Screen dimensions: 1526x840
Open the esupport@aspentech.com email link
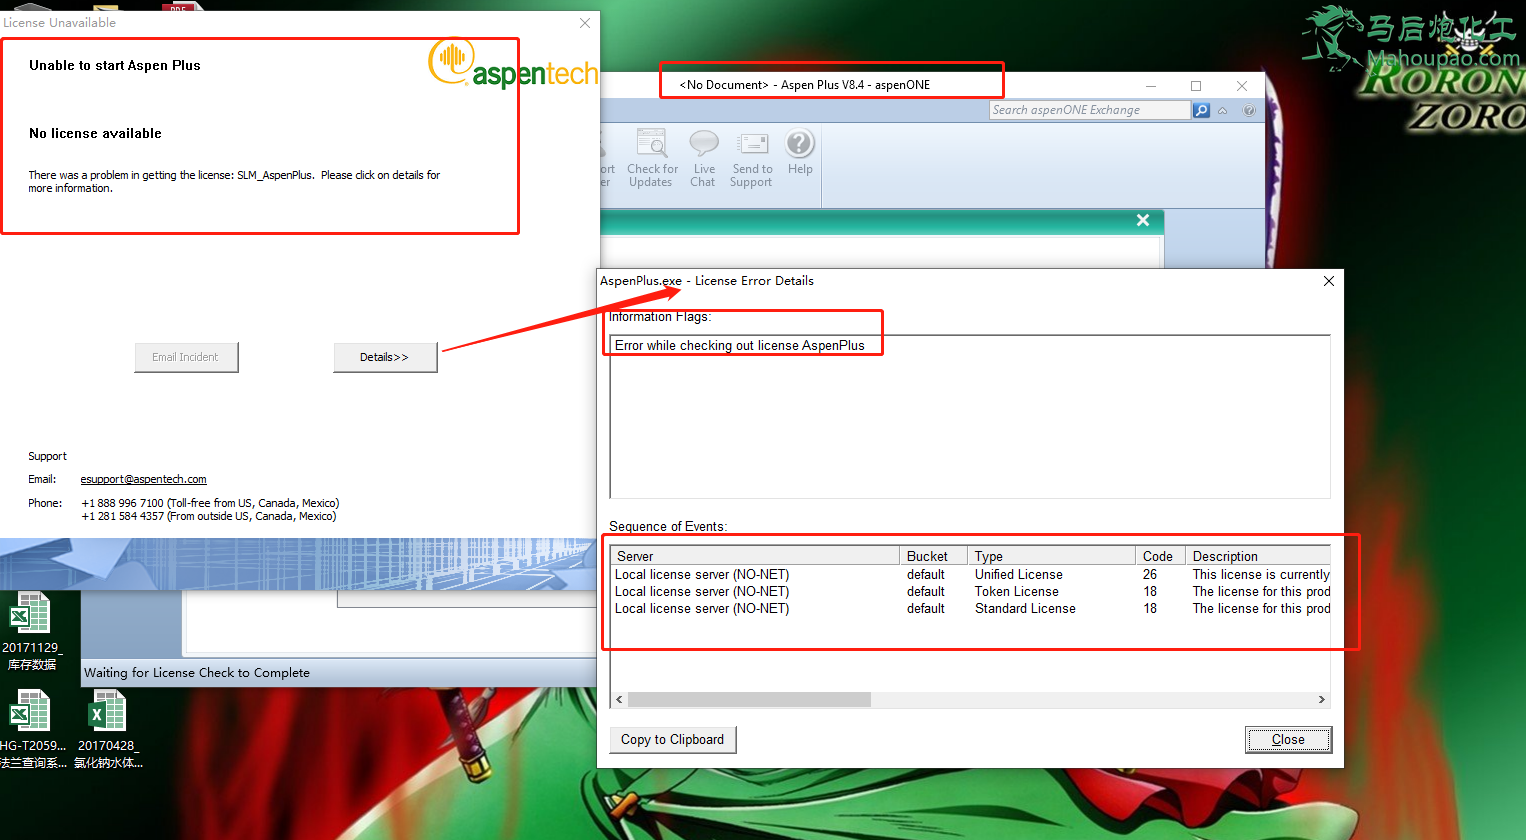pos(144,479)
